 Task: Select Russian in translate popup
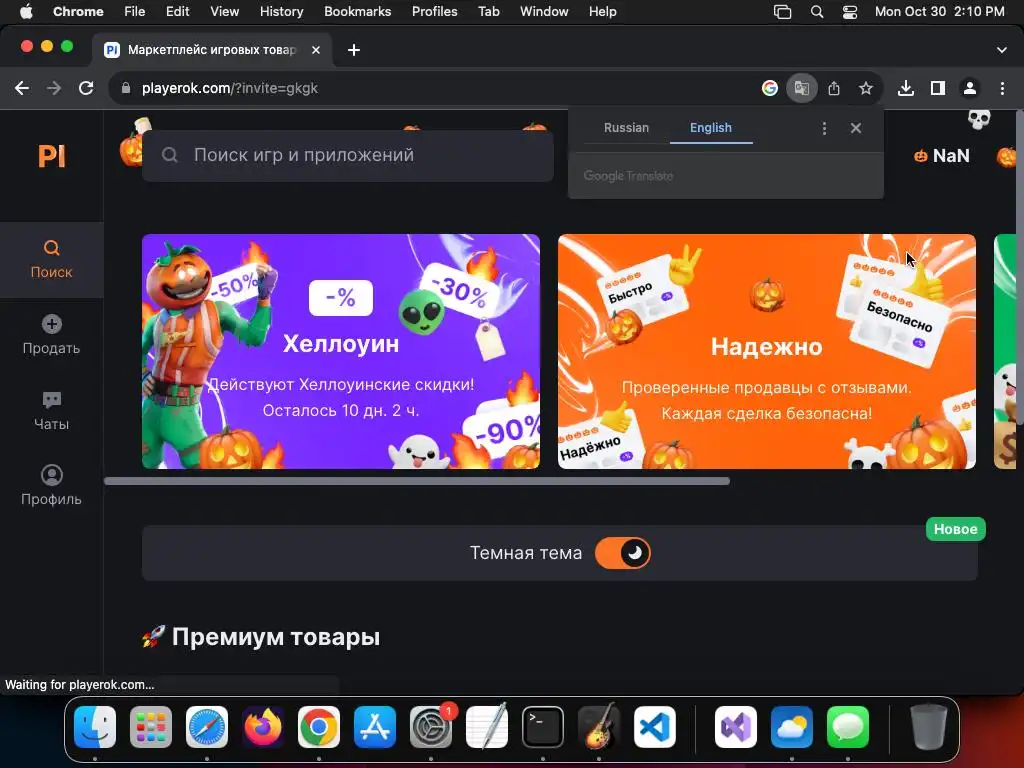(x=626, y=128)
